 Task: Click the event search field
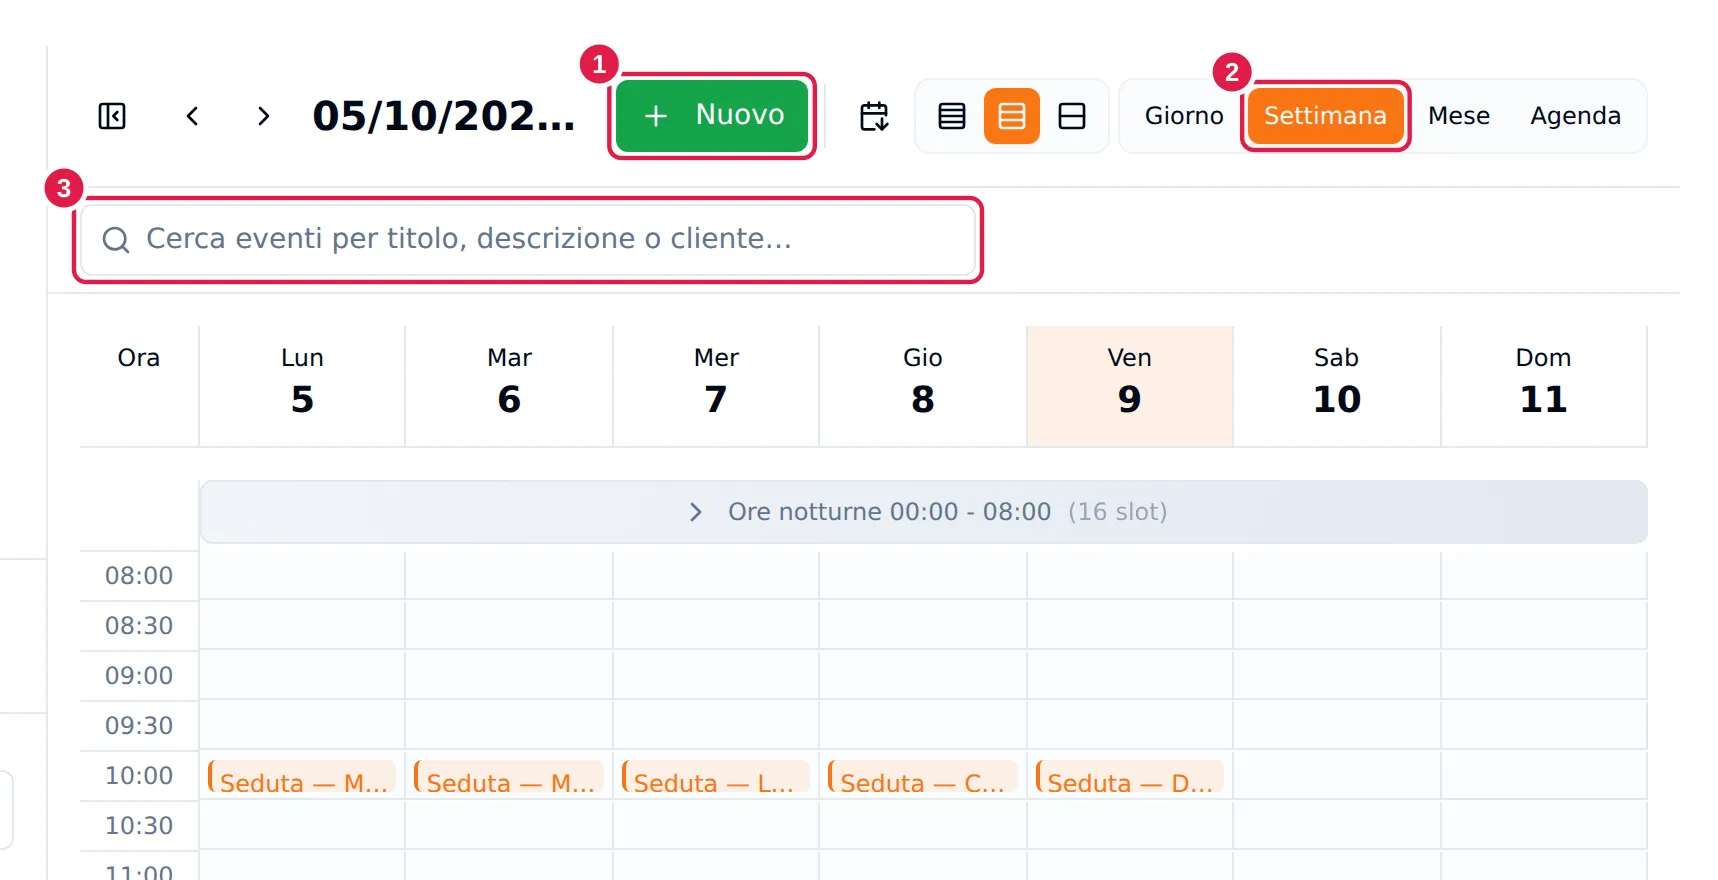(x=528, y=239)
